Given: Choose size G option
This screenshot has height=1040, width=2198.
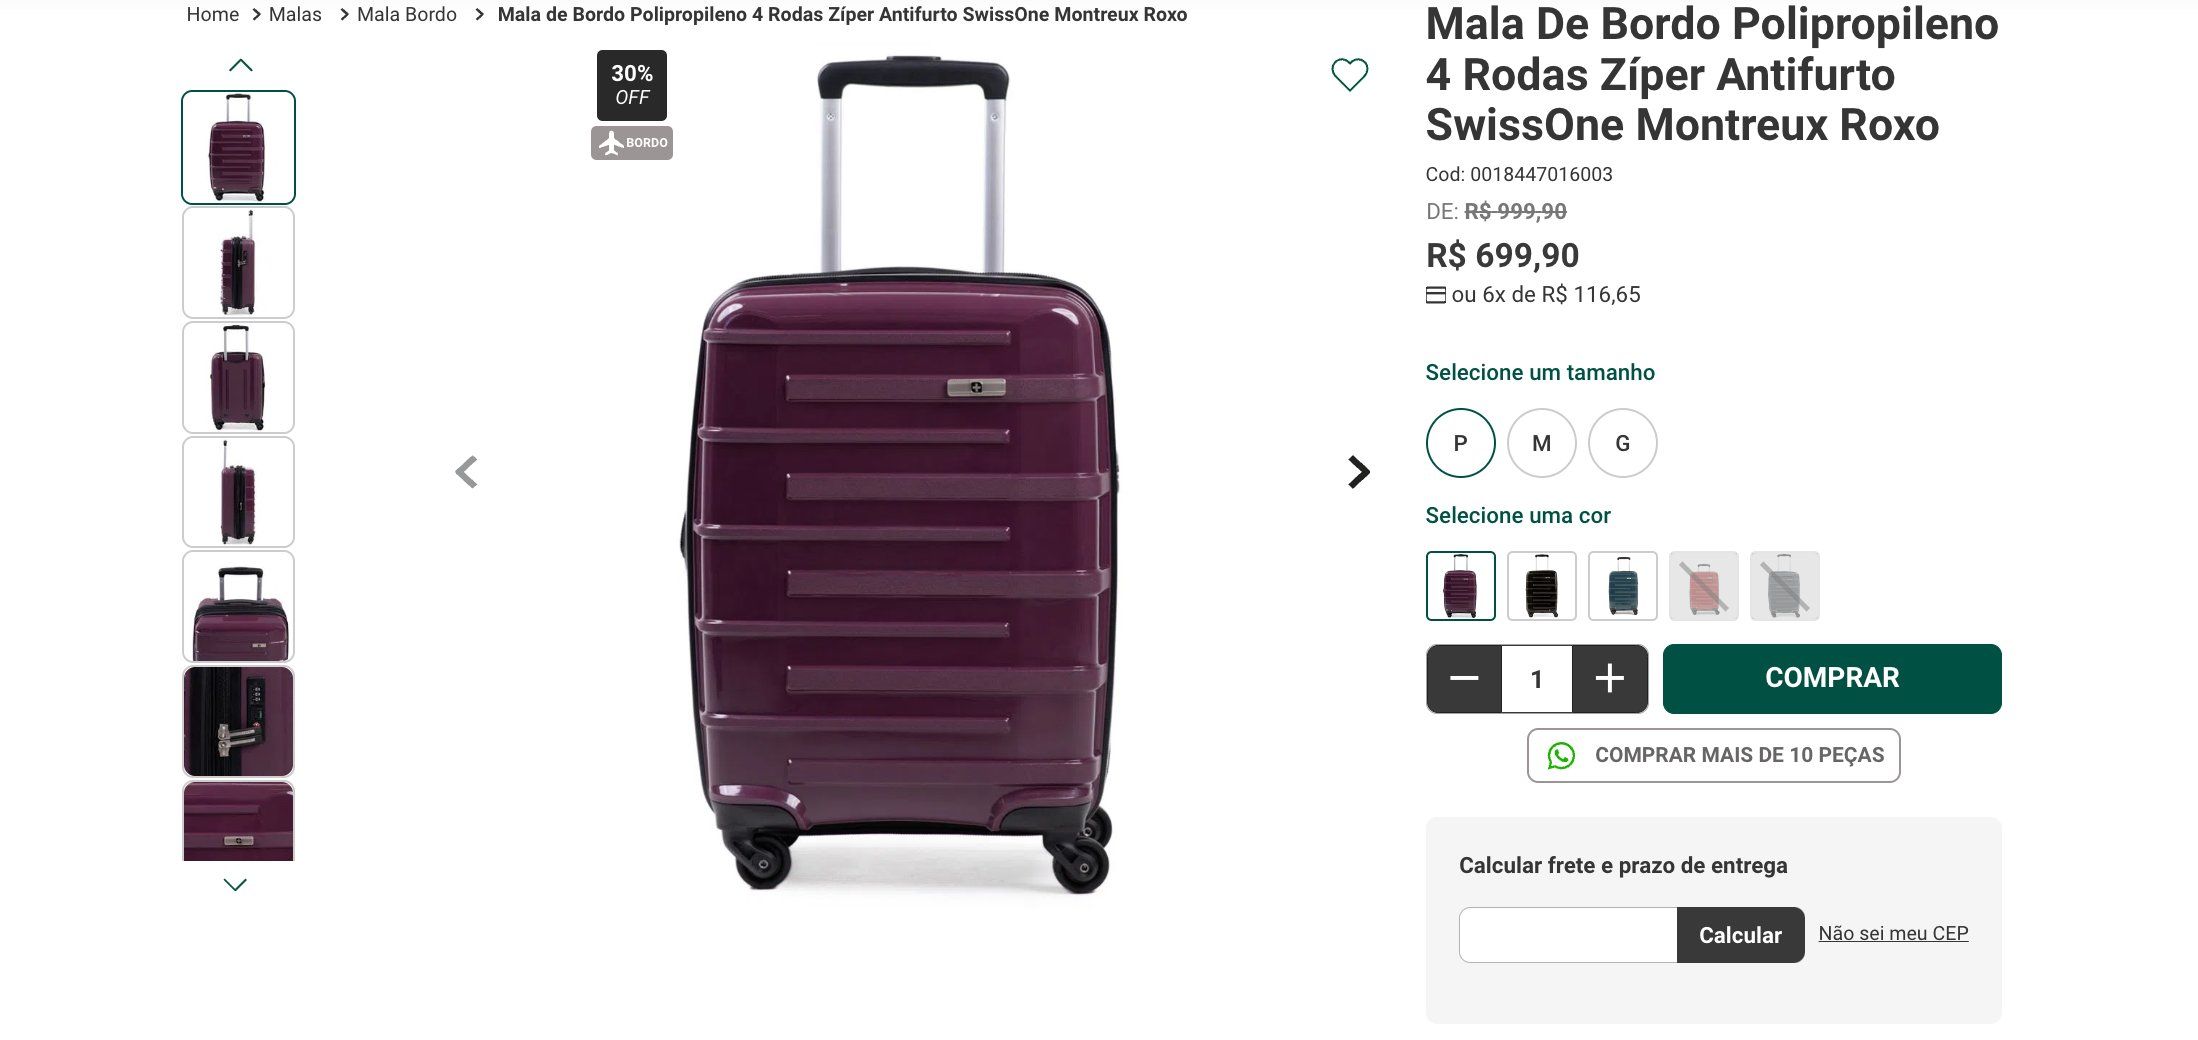Looking at the screenshot, I should (x=1622, y=443).
